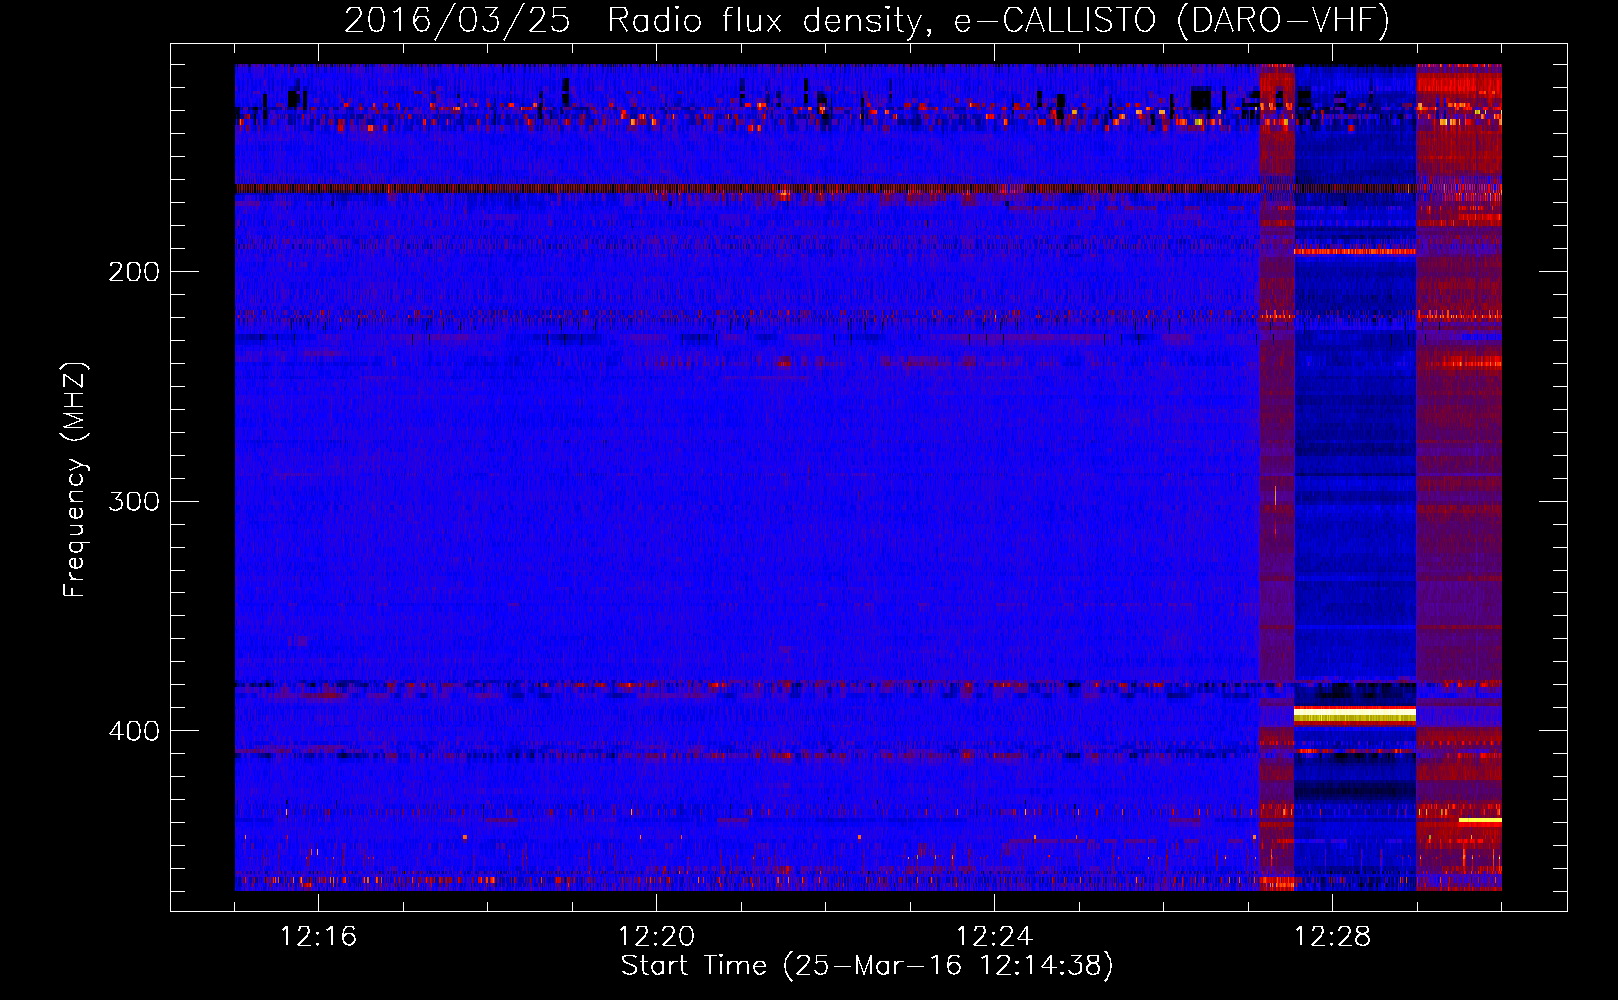Click the 12:28 time tick label

pos(1332,937)
